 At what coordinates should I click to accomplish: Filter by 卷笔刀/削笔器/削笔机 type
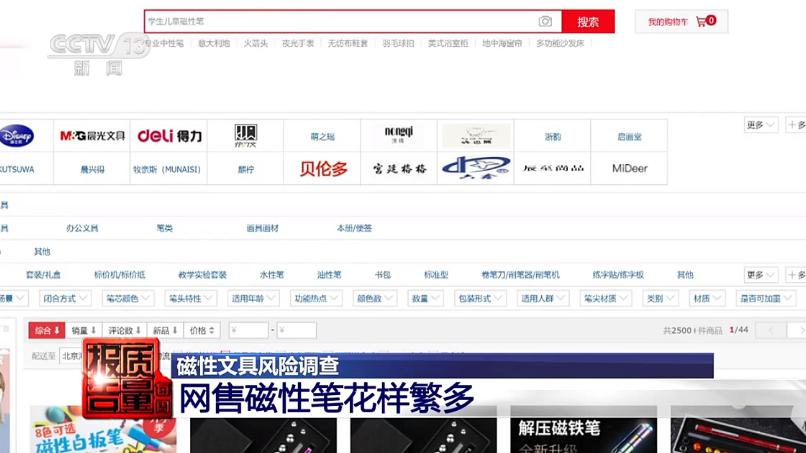(x=520, y=275)
